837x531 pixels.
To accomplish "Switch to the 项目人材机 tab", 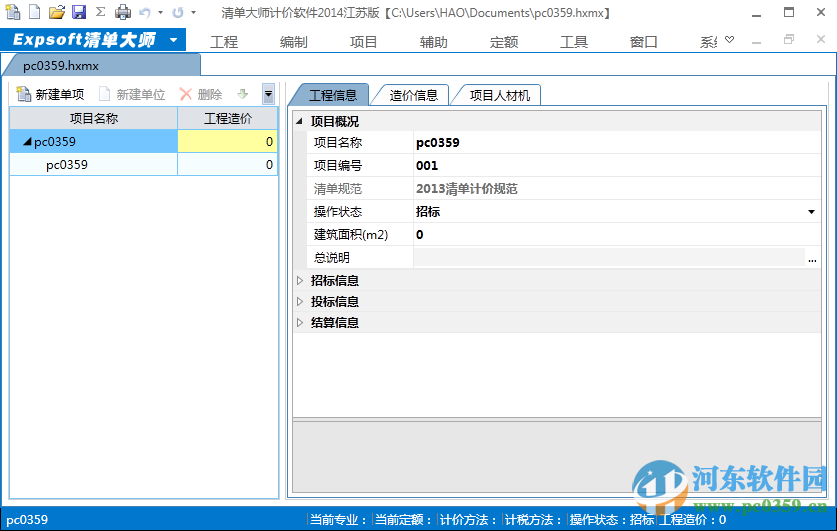I will point(500,96).
